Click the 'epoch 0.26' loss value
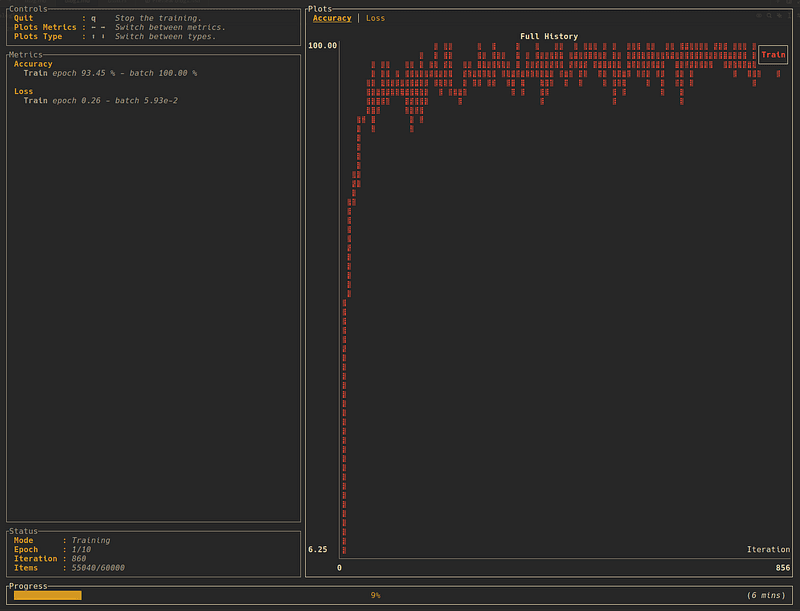The image size is (800, 611). [77, 101]
